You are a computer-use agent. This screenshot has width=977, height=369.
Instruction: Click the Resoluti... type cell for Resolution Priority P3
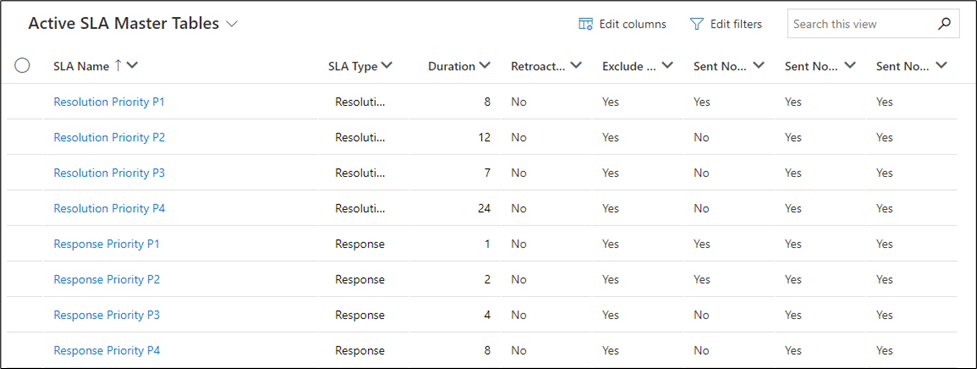point(360,173)
